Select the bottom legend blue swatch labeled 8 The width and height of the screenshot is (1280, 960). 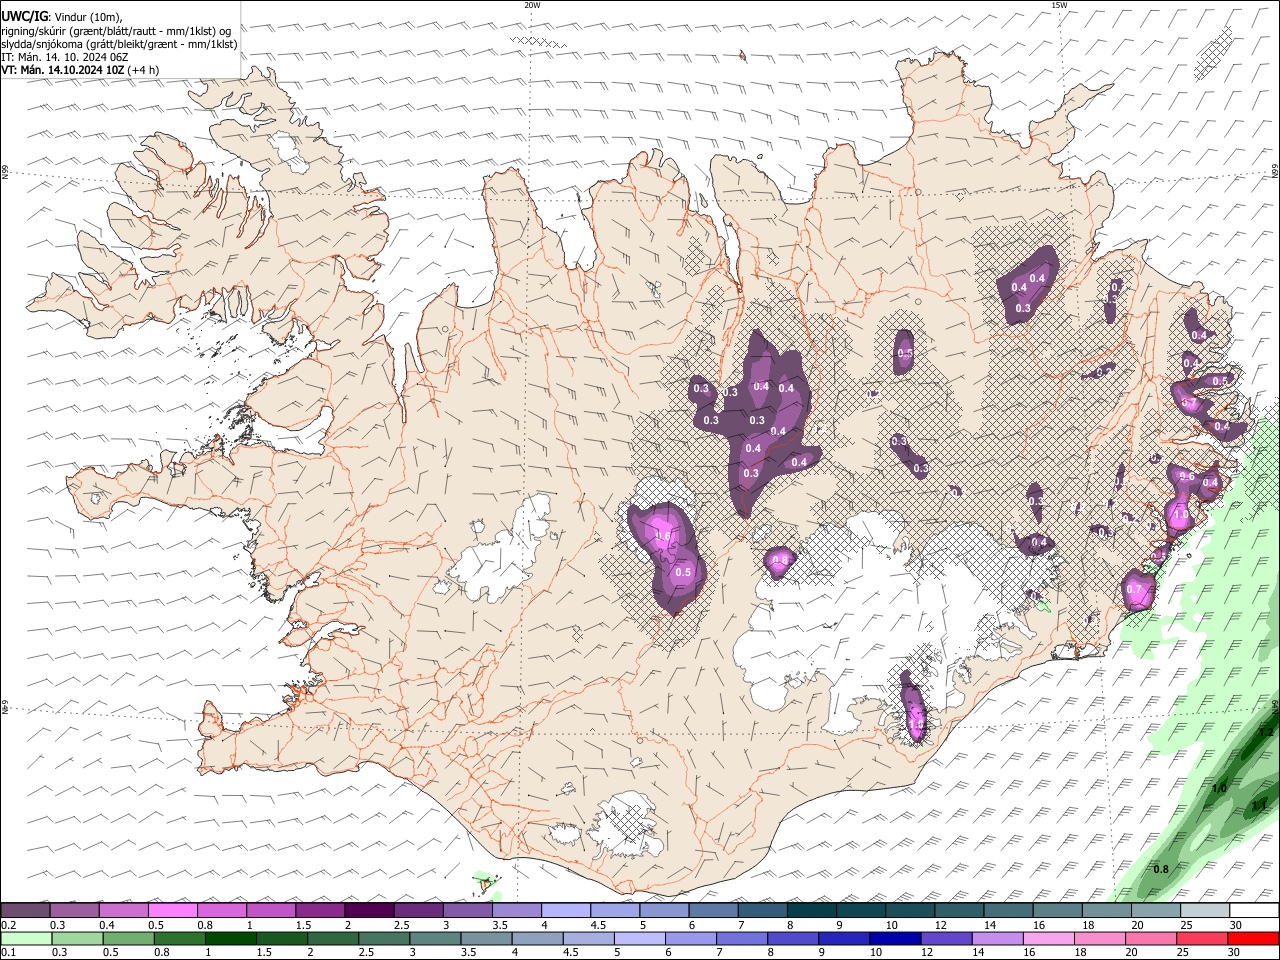pos(792,939)
